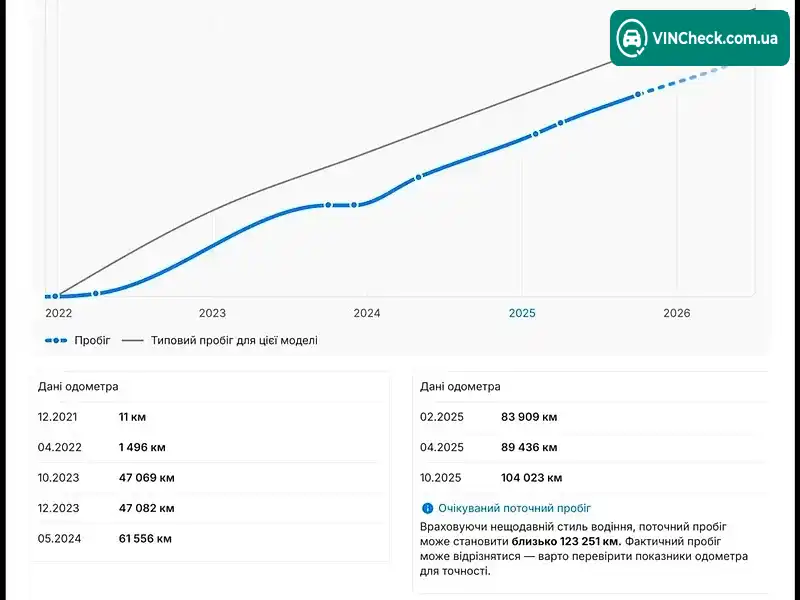
Task: Click the 10.2025 point where the line turns dashed
Action: coord(638,95)
